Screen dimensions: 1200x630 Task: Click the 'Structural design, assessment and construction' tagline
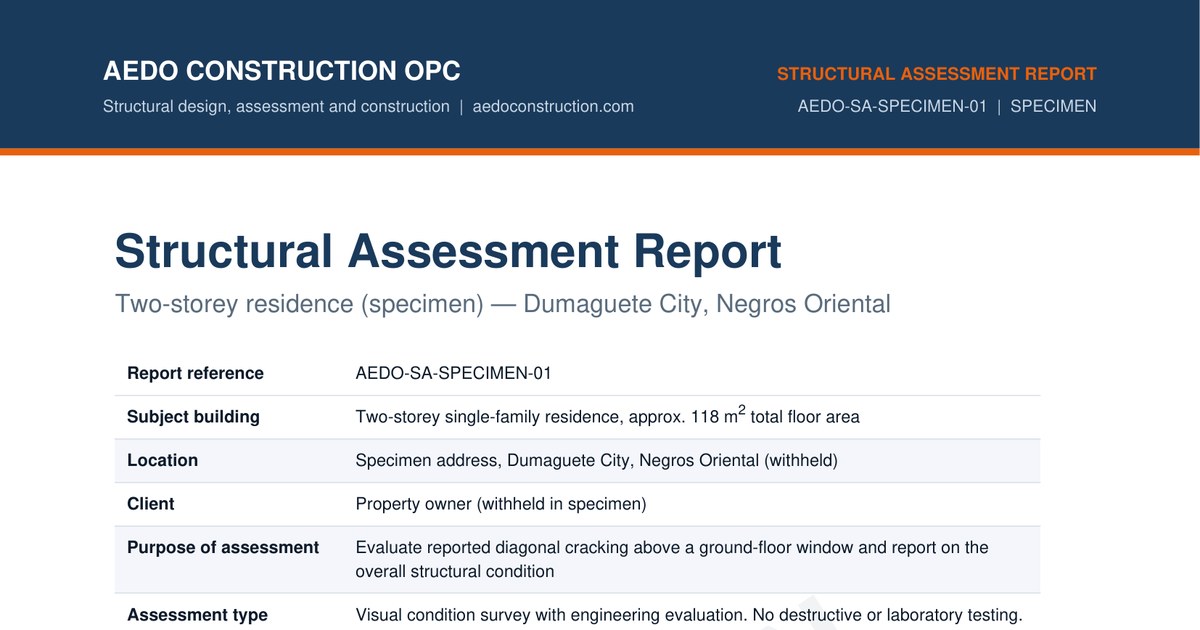[276, 106]
